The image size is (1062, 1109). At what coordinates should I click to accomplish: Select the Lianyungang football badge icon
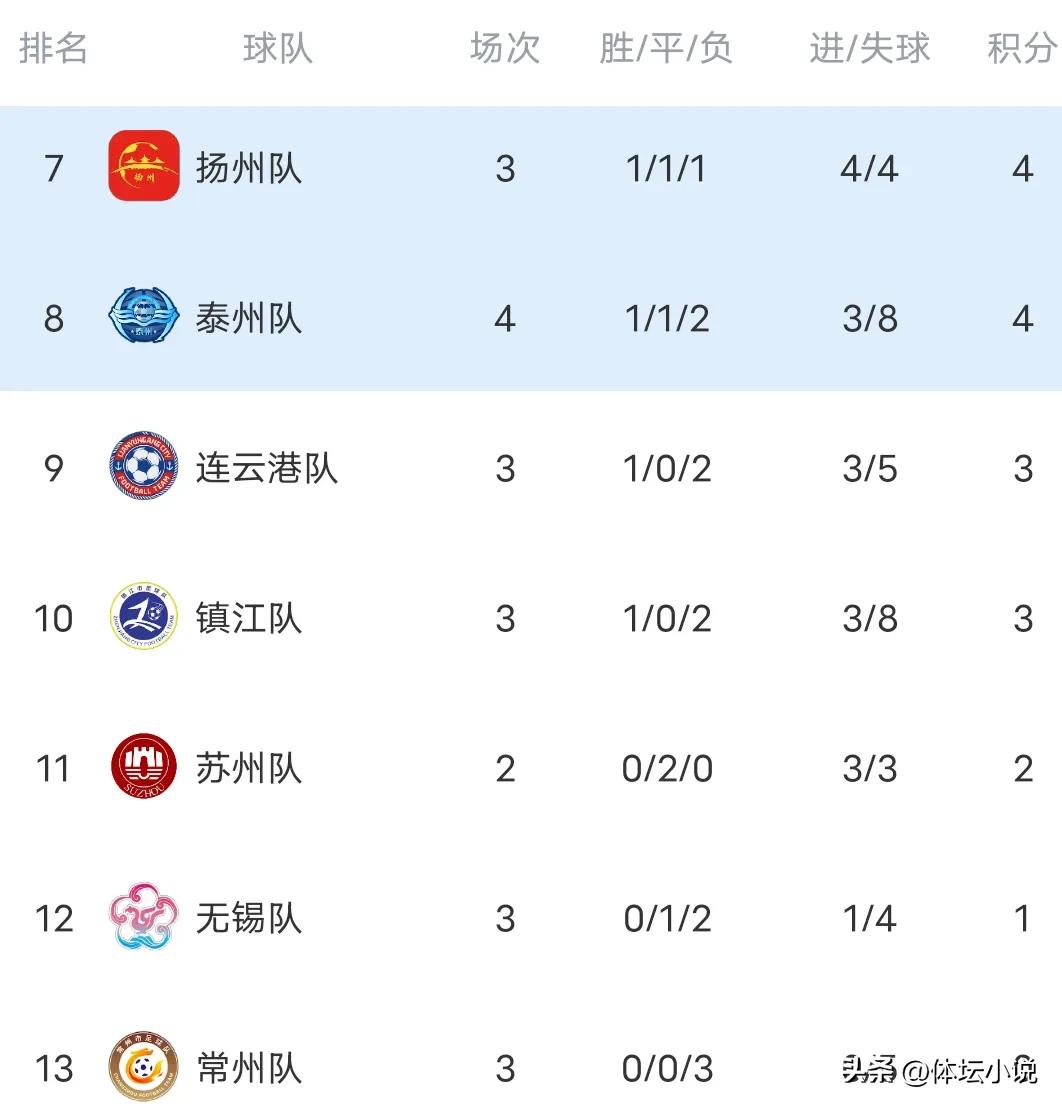(144, 465)
